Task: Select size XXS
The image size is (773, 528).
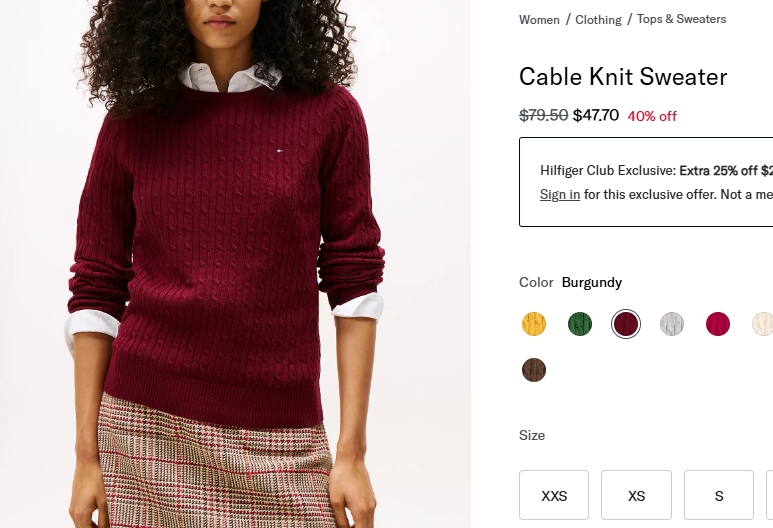Action: point(554,495)
